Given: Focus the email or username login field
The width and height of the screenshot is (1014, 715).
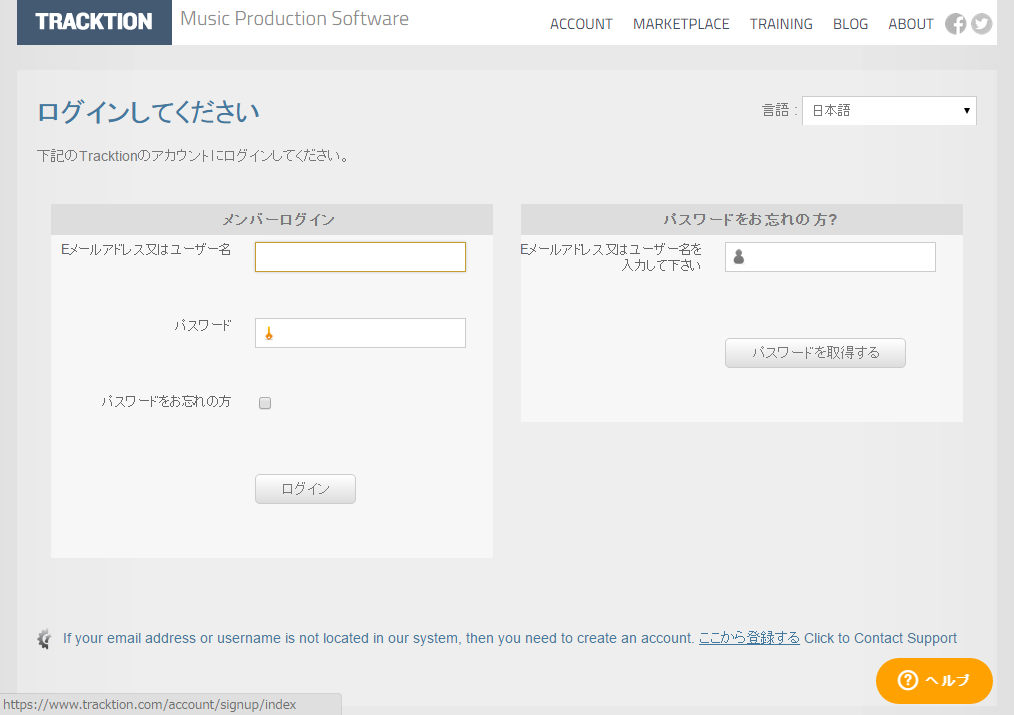Looking at the screenshot, I should [360, 257].
